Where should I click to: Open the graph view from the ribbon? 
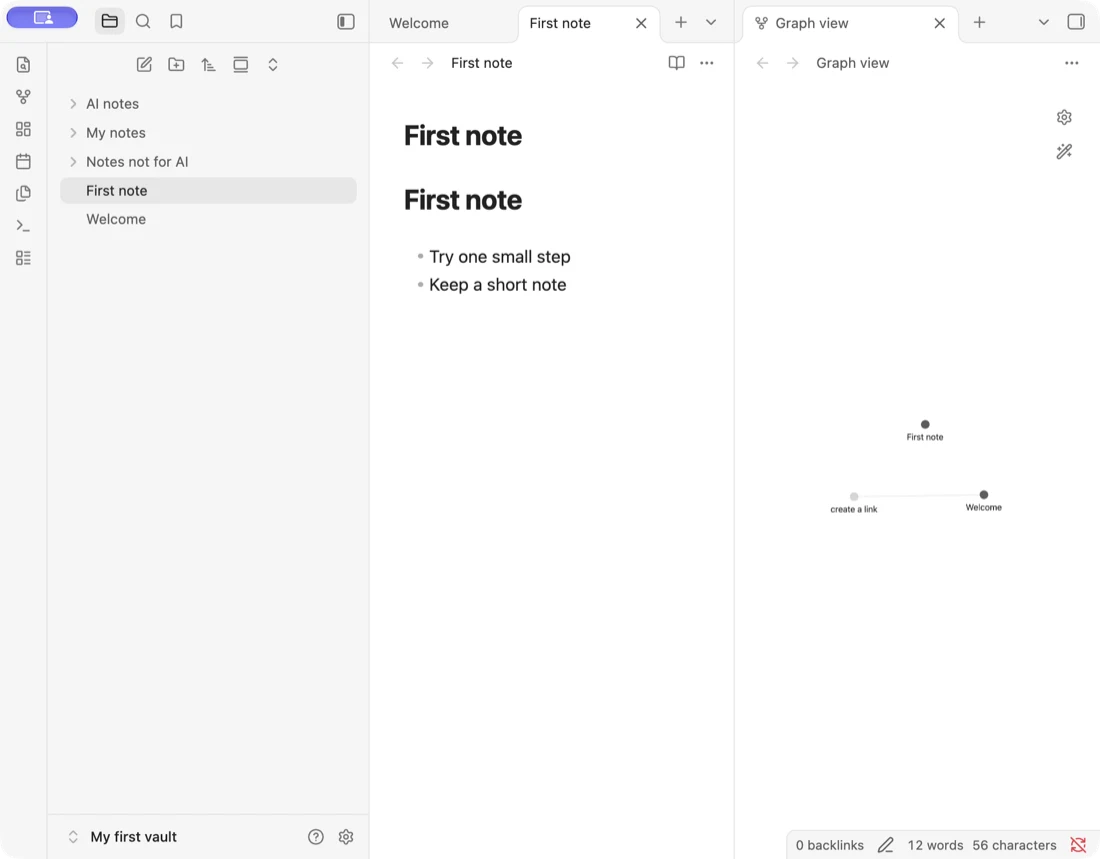click(23, 97)
